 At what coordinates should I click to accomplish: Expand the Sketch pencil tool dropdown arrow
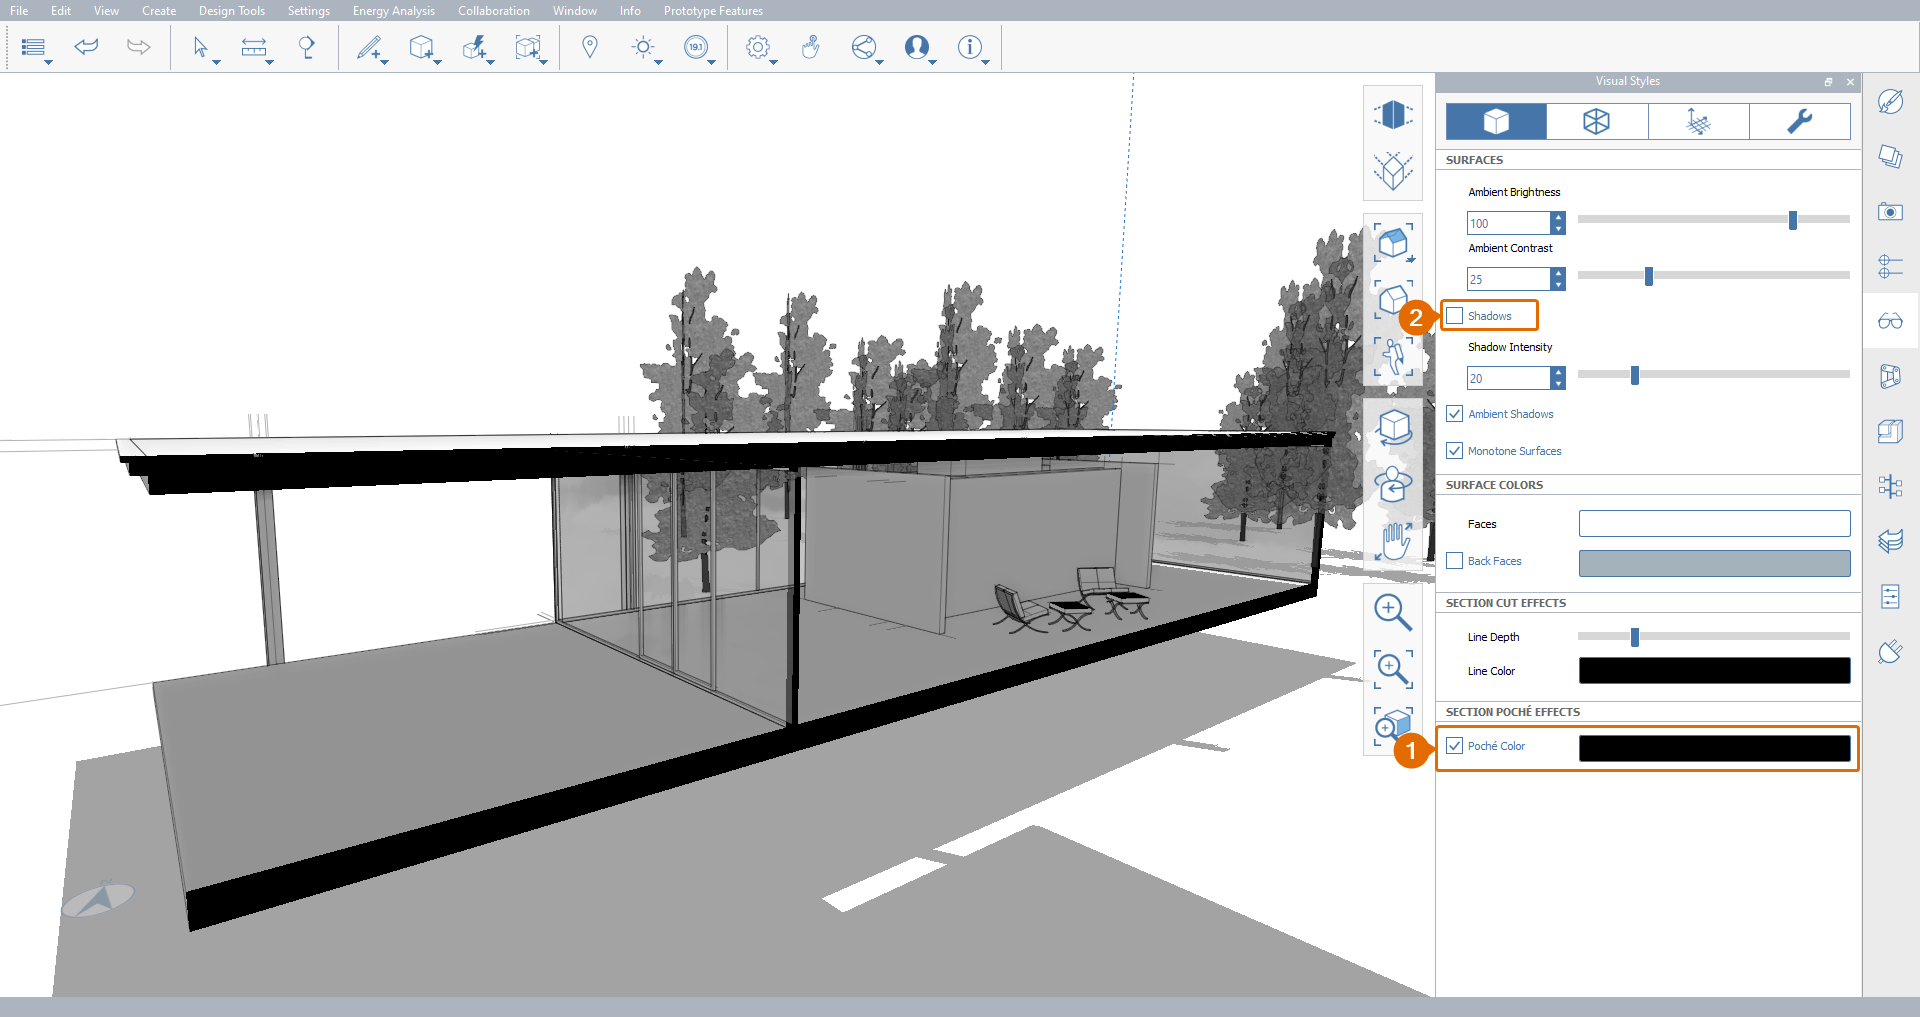pos(384,62)
